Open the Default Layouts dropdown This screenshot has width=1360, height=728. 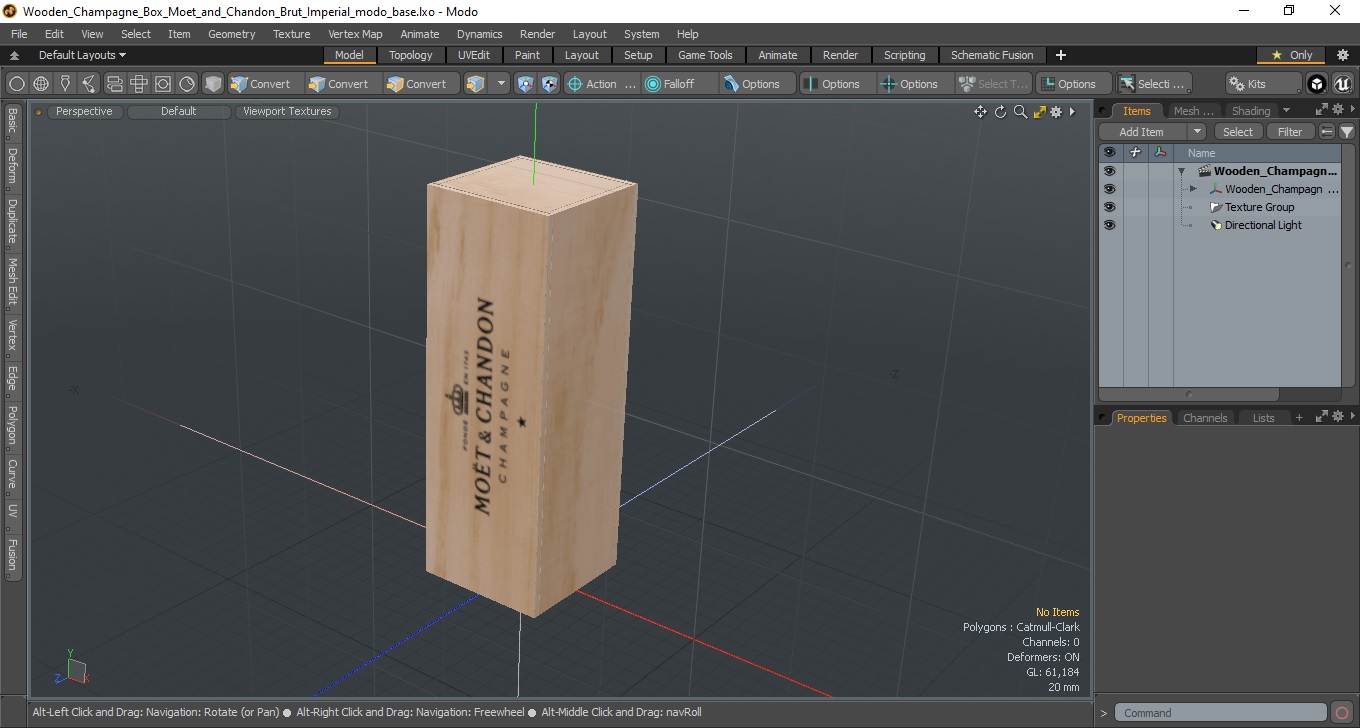click(82, 55)
